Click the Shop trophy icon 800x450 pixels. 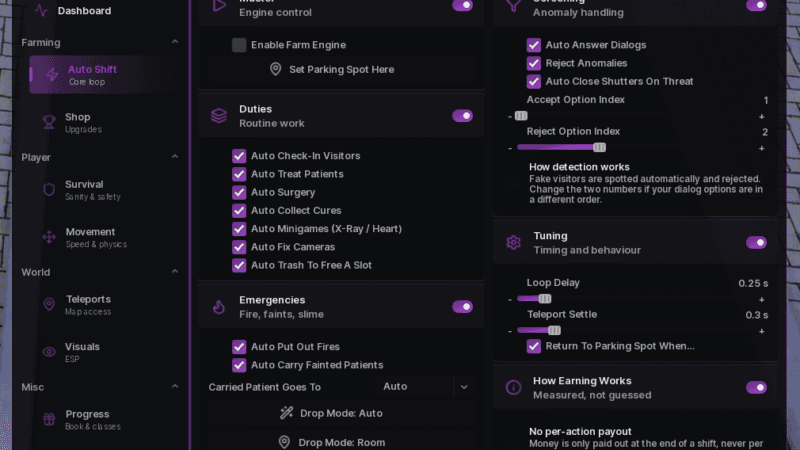coord(49,122)
